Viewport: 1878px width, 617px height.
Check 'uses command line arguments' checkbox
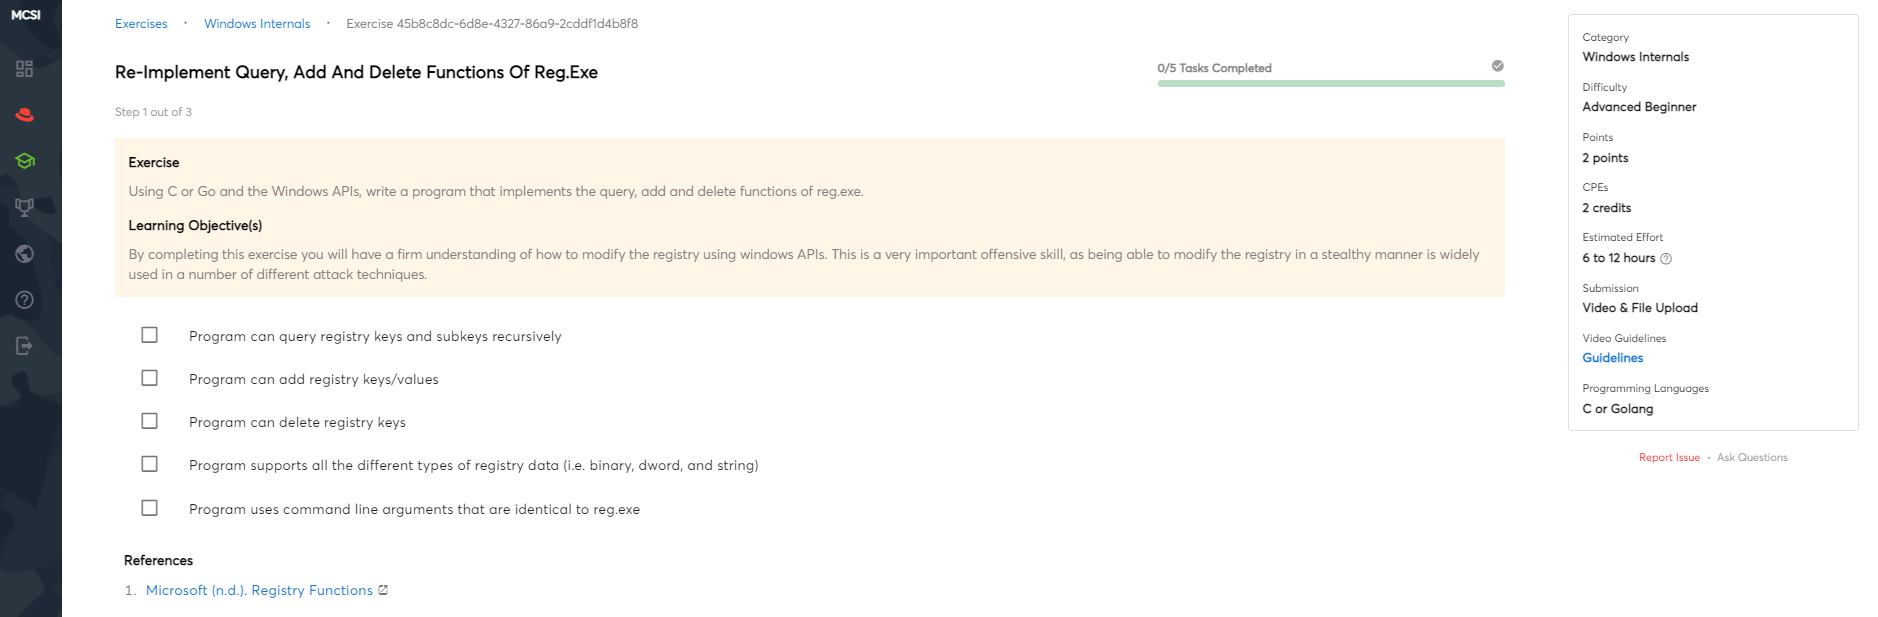click(x=150, y=508)
